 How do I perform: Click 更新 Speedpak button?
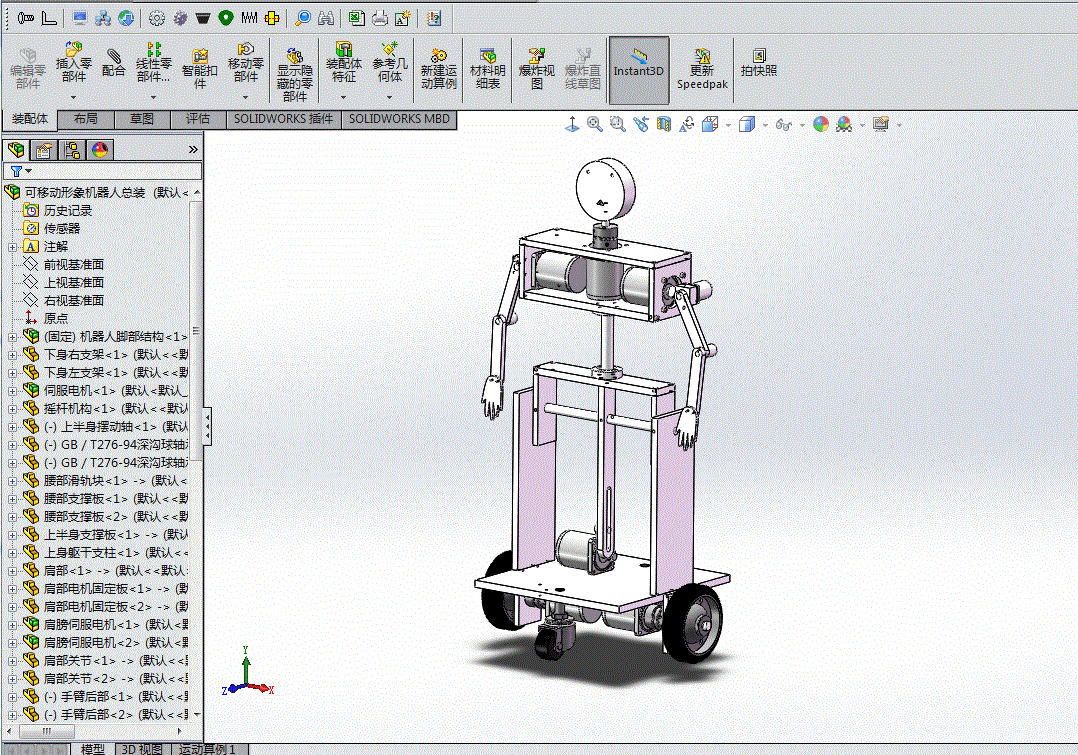(702, 69)
